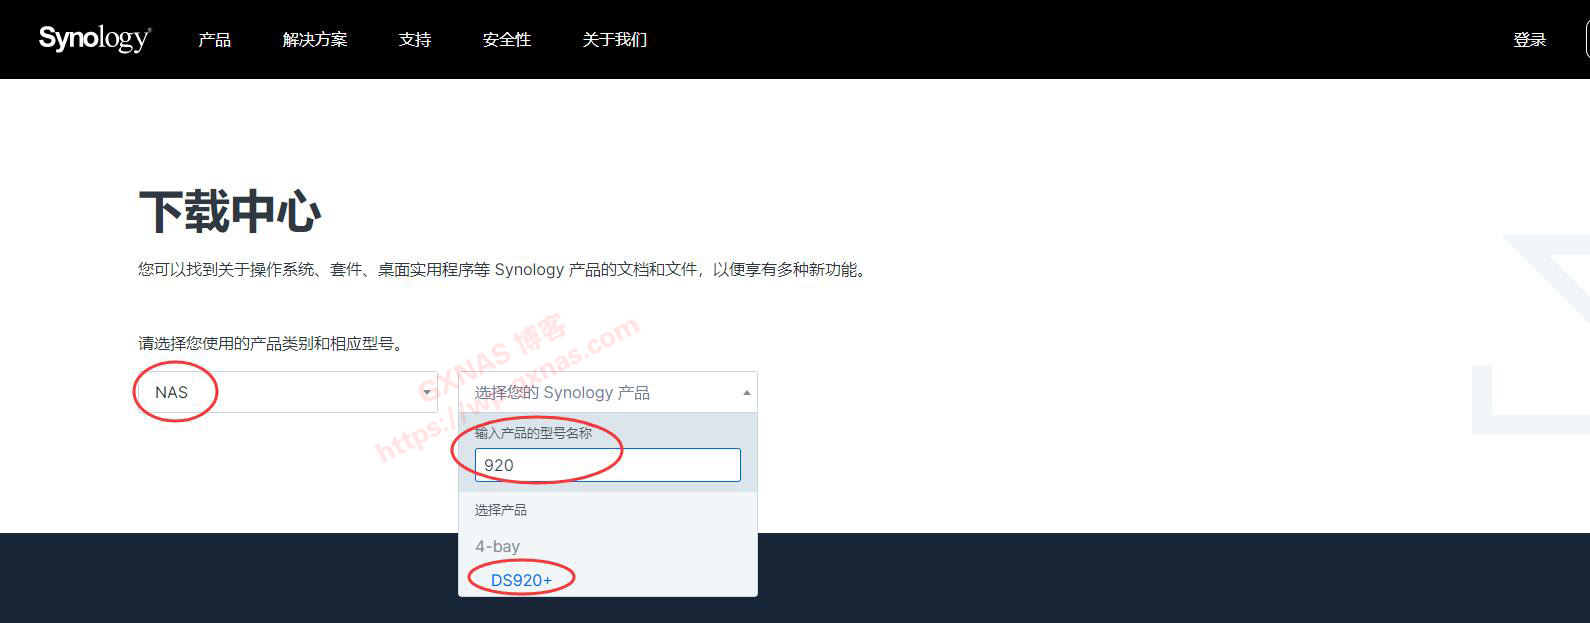The image size is (1590, 623).
Task: Click the down arrow of NAS dropdown
Action: pos(427,393)
